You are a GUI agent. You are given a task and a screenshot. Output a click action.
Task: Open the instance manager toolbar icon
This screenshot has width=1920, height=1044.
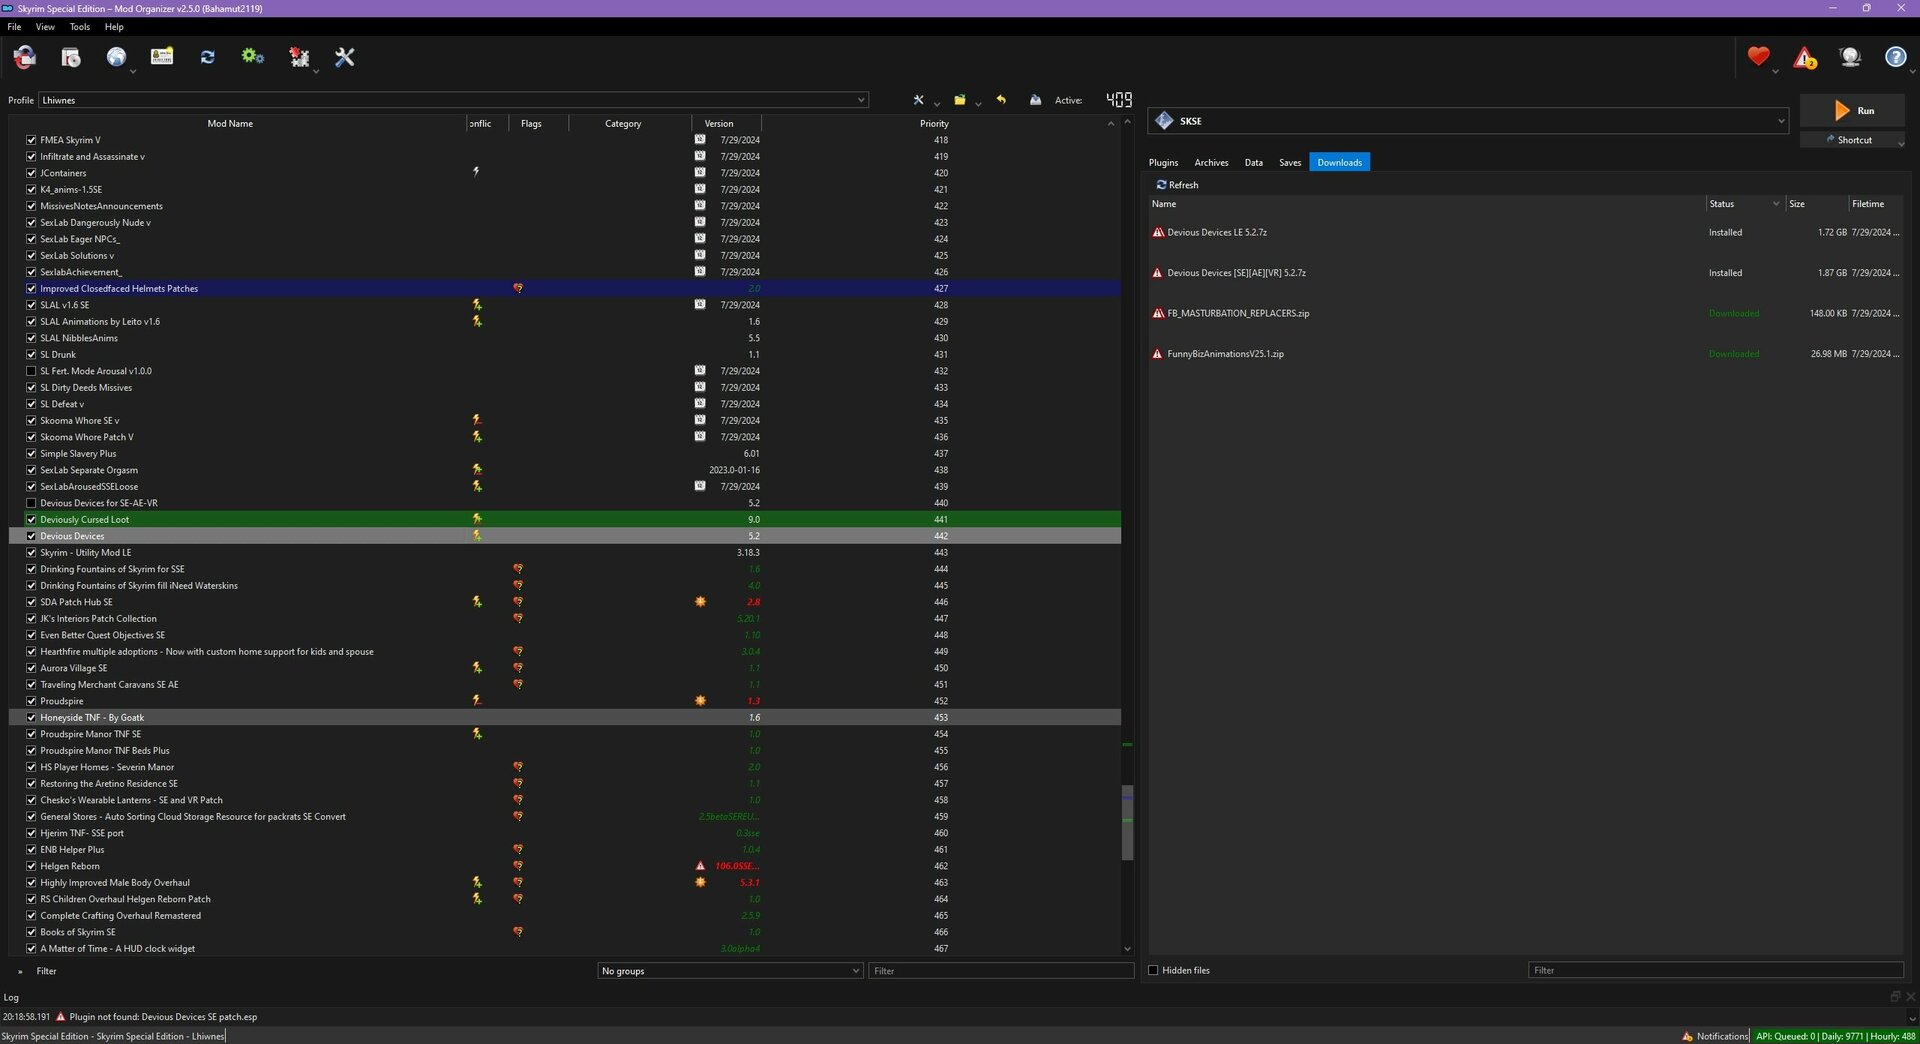click(25, 57)
